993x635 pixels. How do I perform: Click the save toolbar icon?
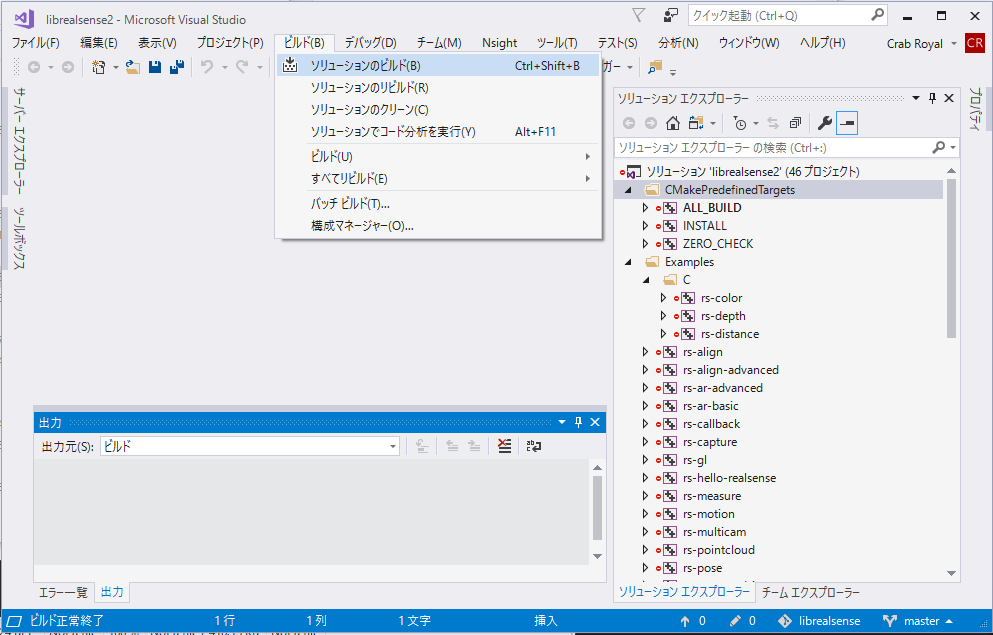pos(155,66)
